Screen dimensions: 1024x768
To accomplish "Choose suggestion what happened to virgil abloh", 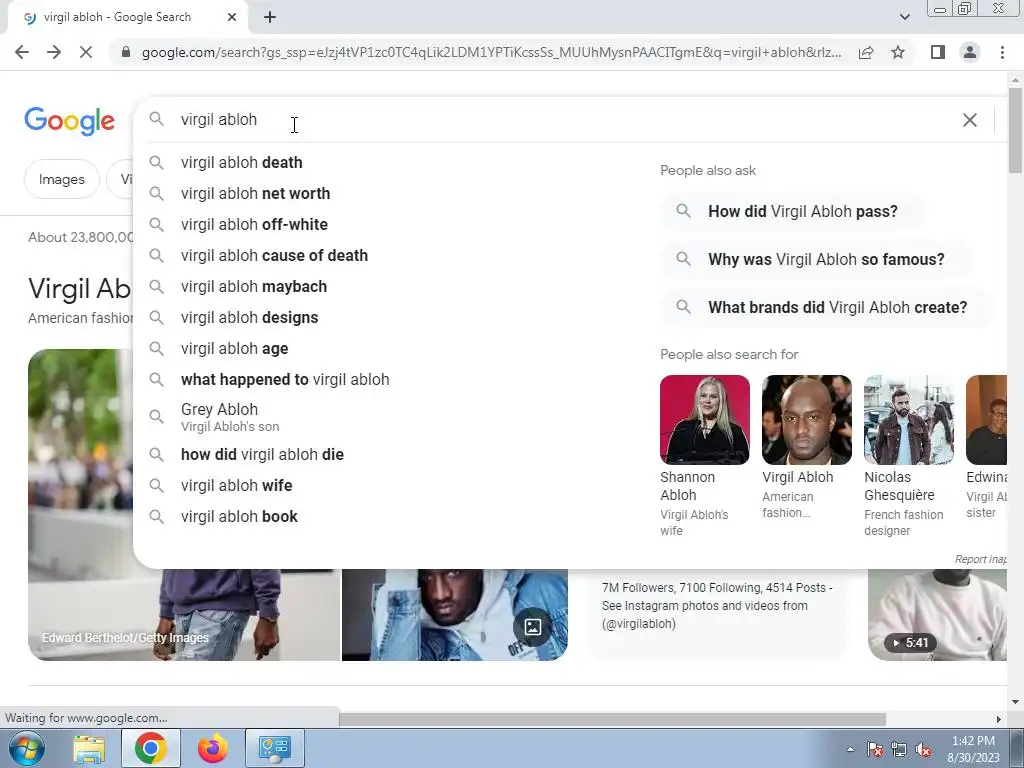I will 285,379.
